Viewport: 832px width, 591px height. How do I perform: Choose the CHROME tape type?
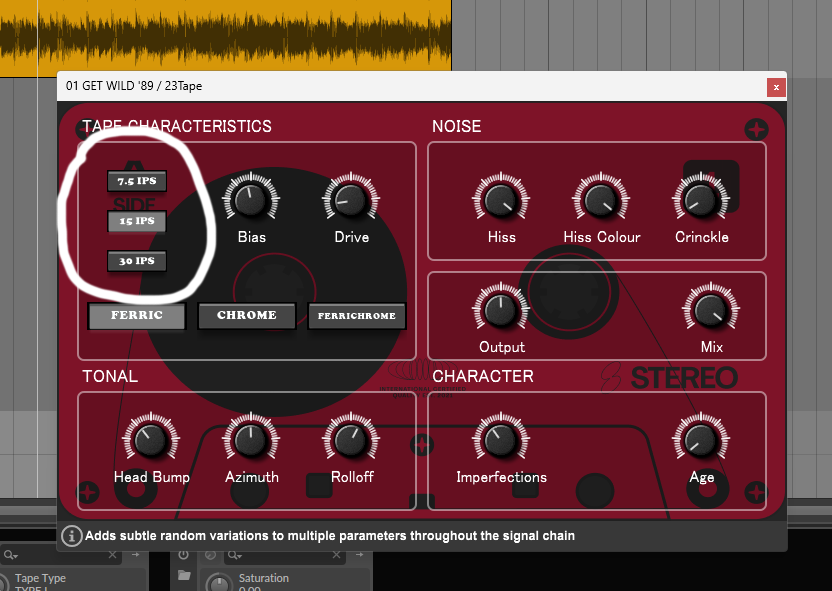tap(247, 316)
